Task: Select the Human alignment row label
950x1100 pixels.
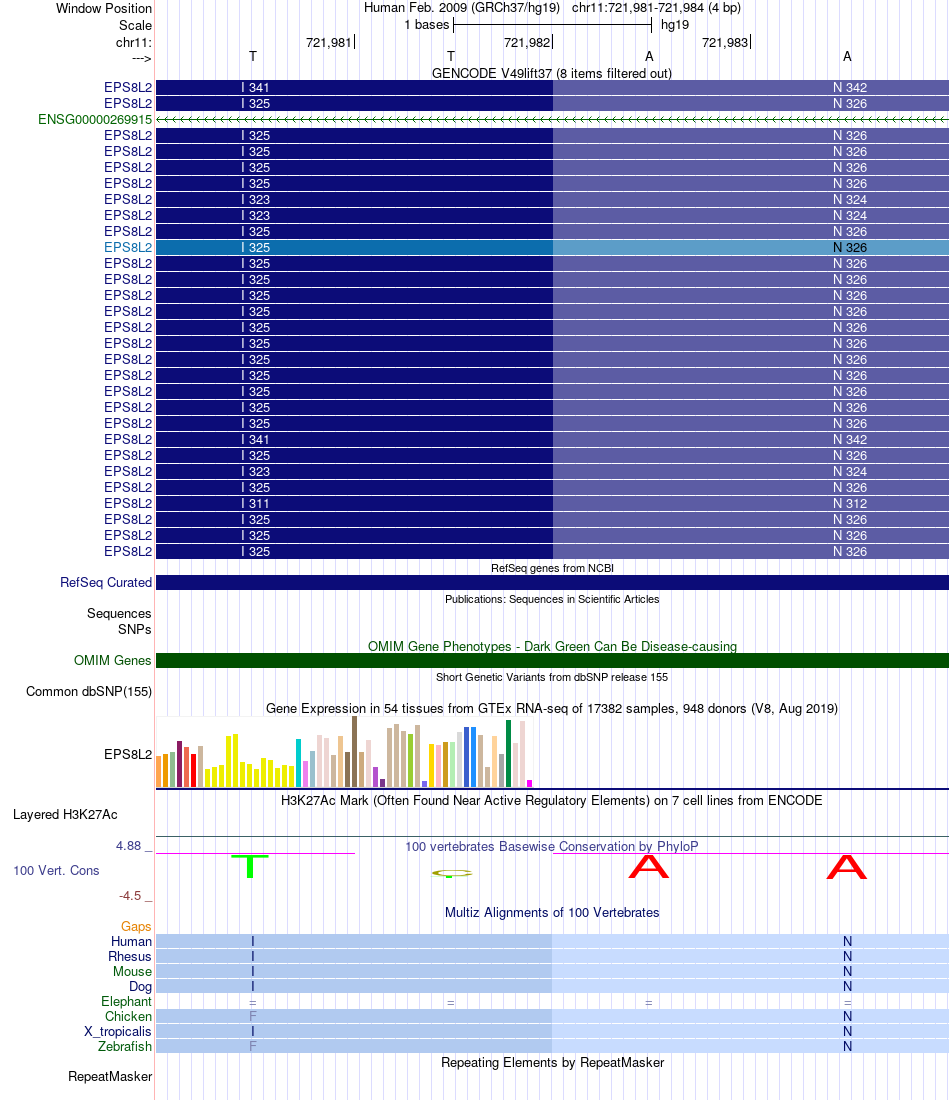Action: click(x=131, y=941)
